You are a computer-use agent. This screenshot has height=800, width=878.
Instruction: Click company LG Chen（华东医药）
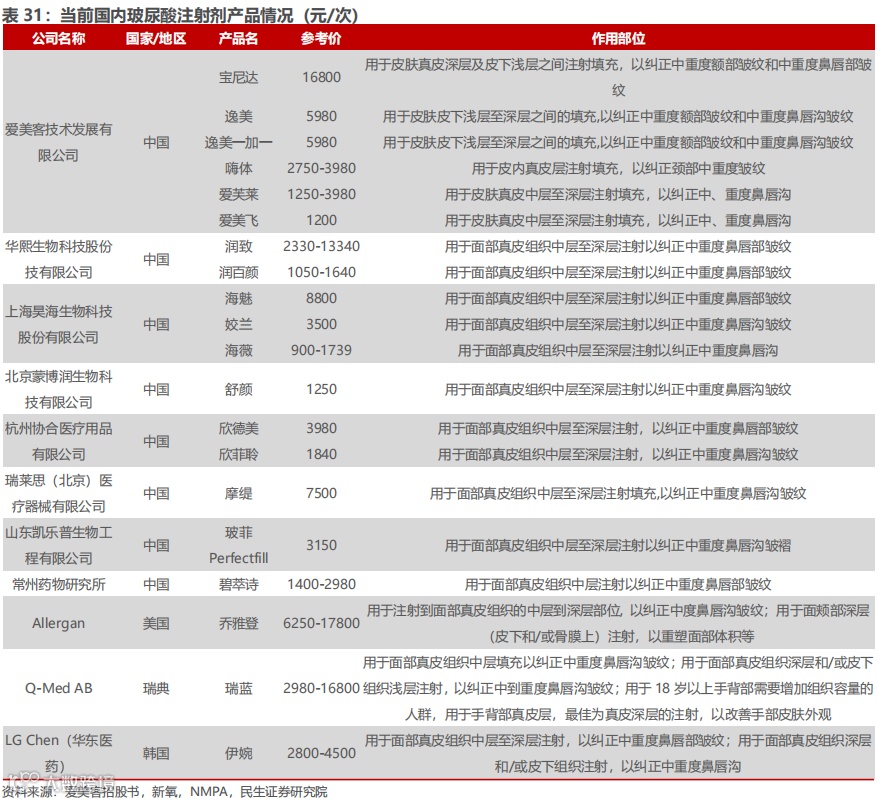(58, 753)
